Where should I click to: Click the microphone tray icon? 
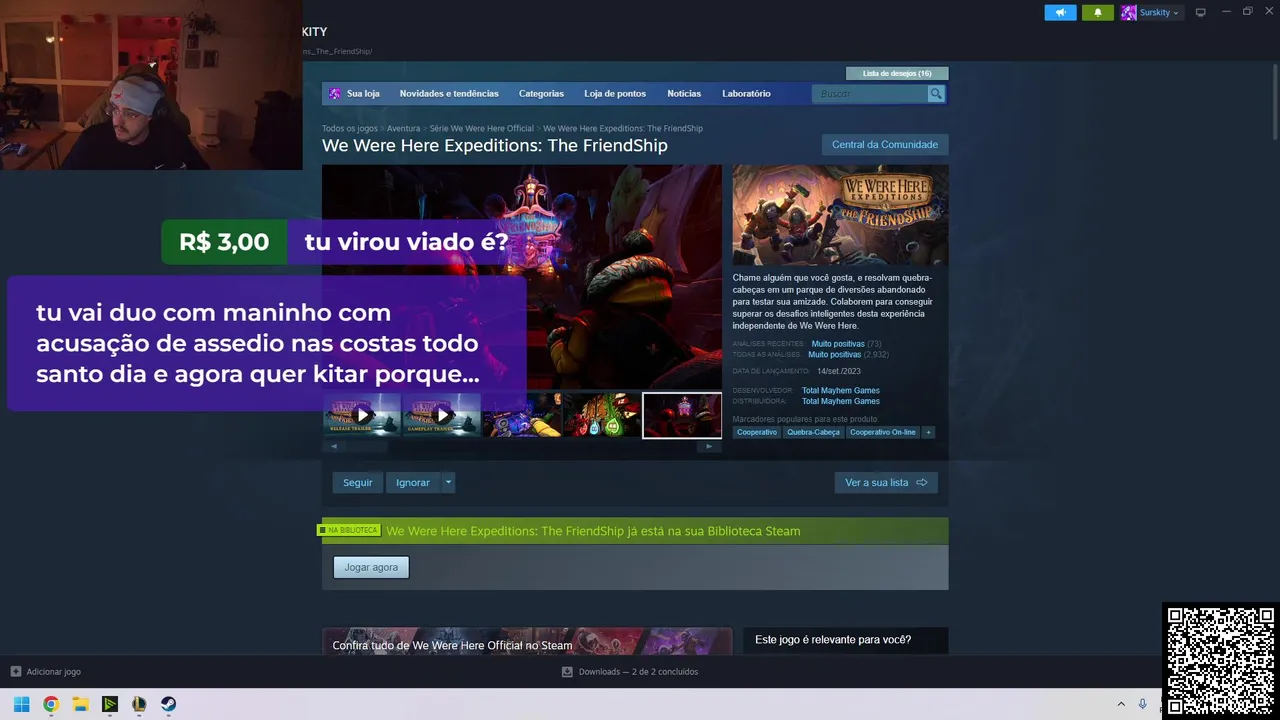click(1142, 704)
